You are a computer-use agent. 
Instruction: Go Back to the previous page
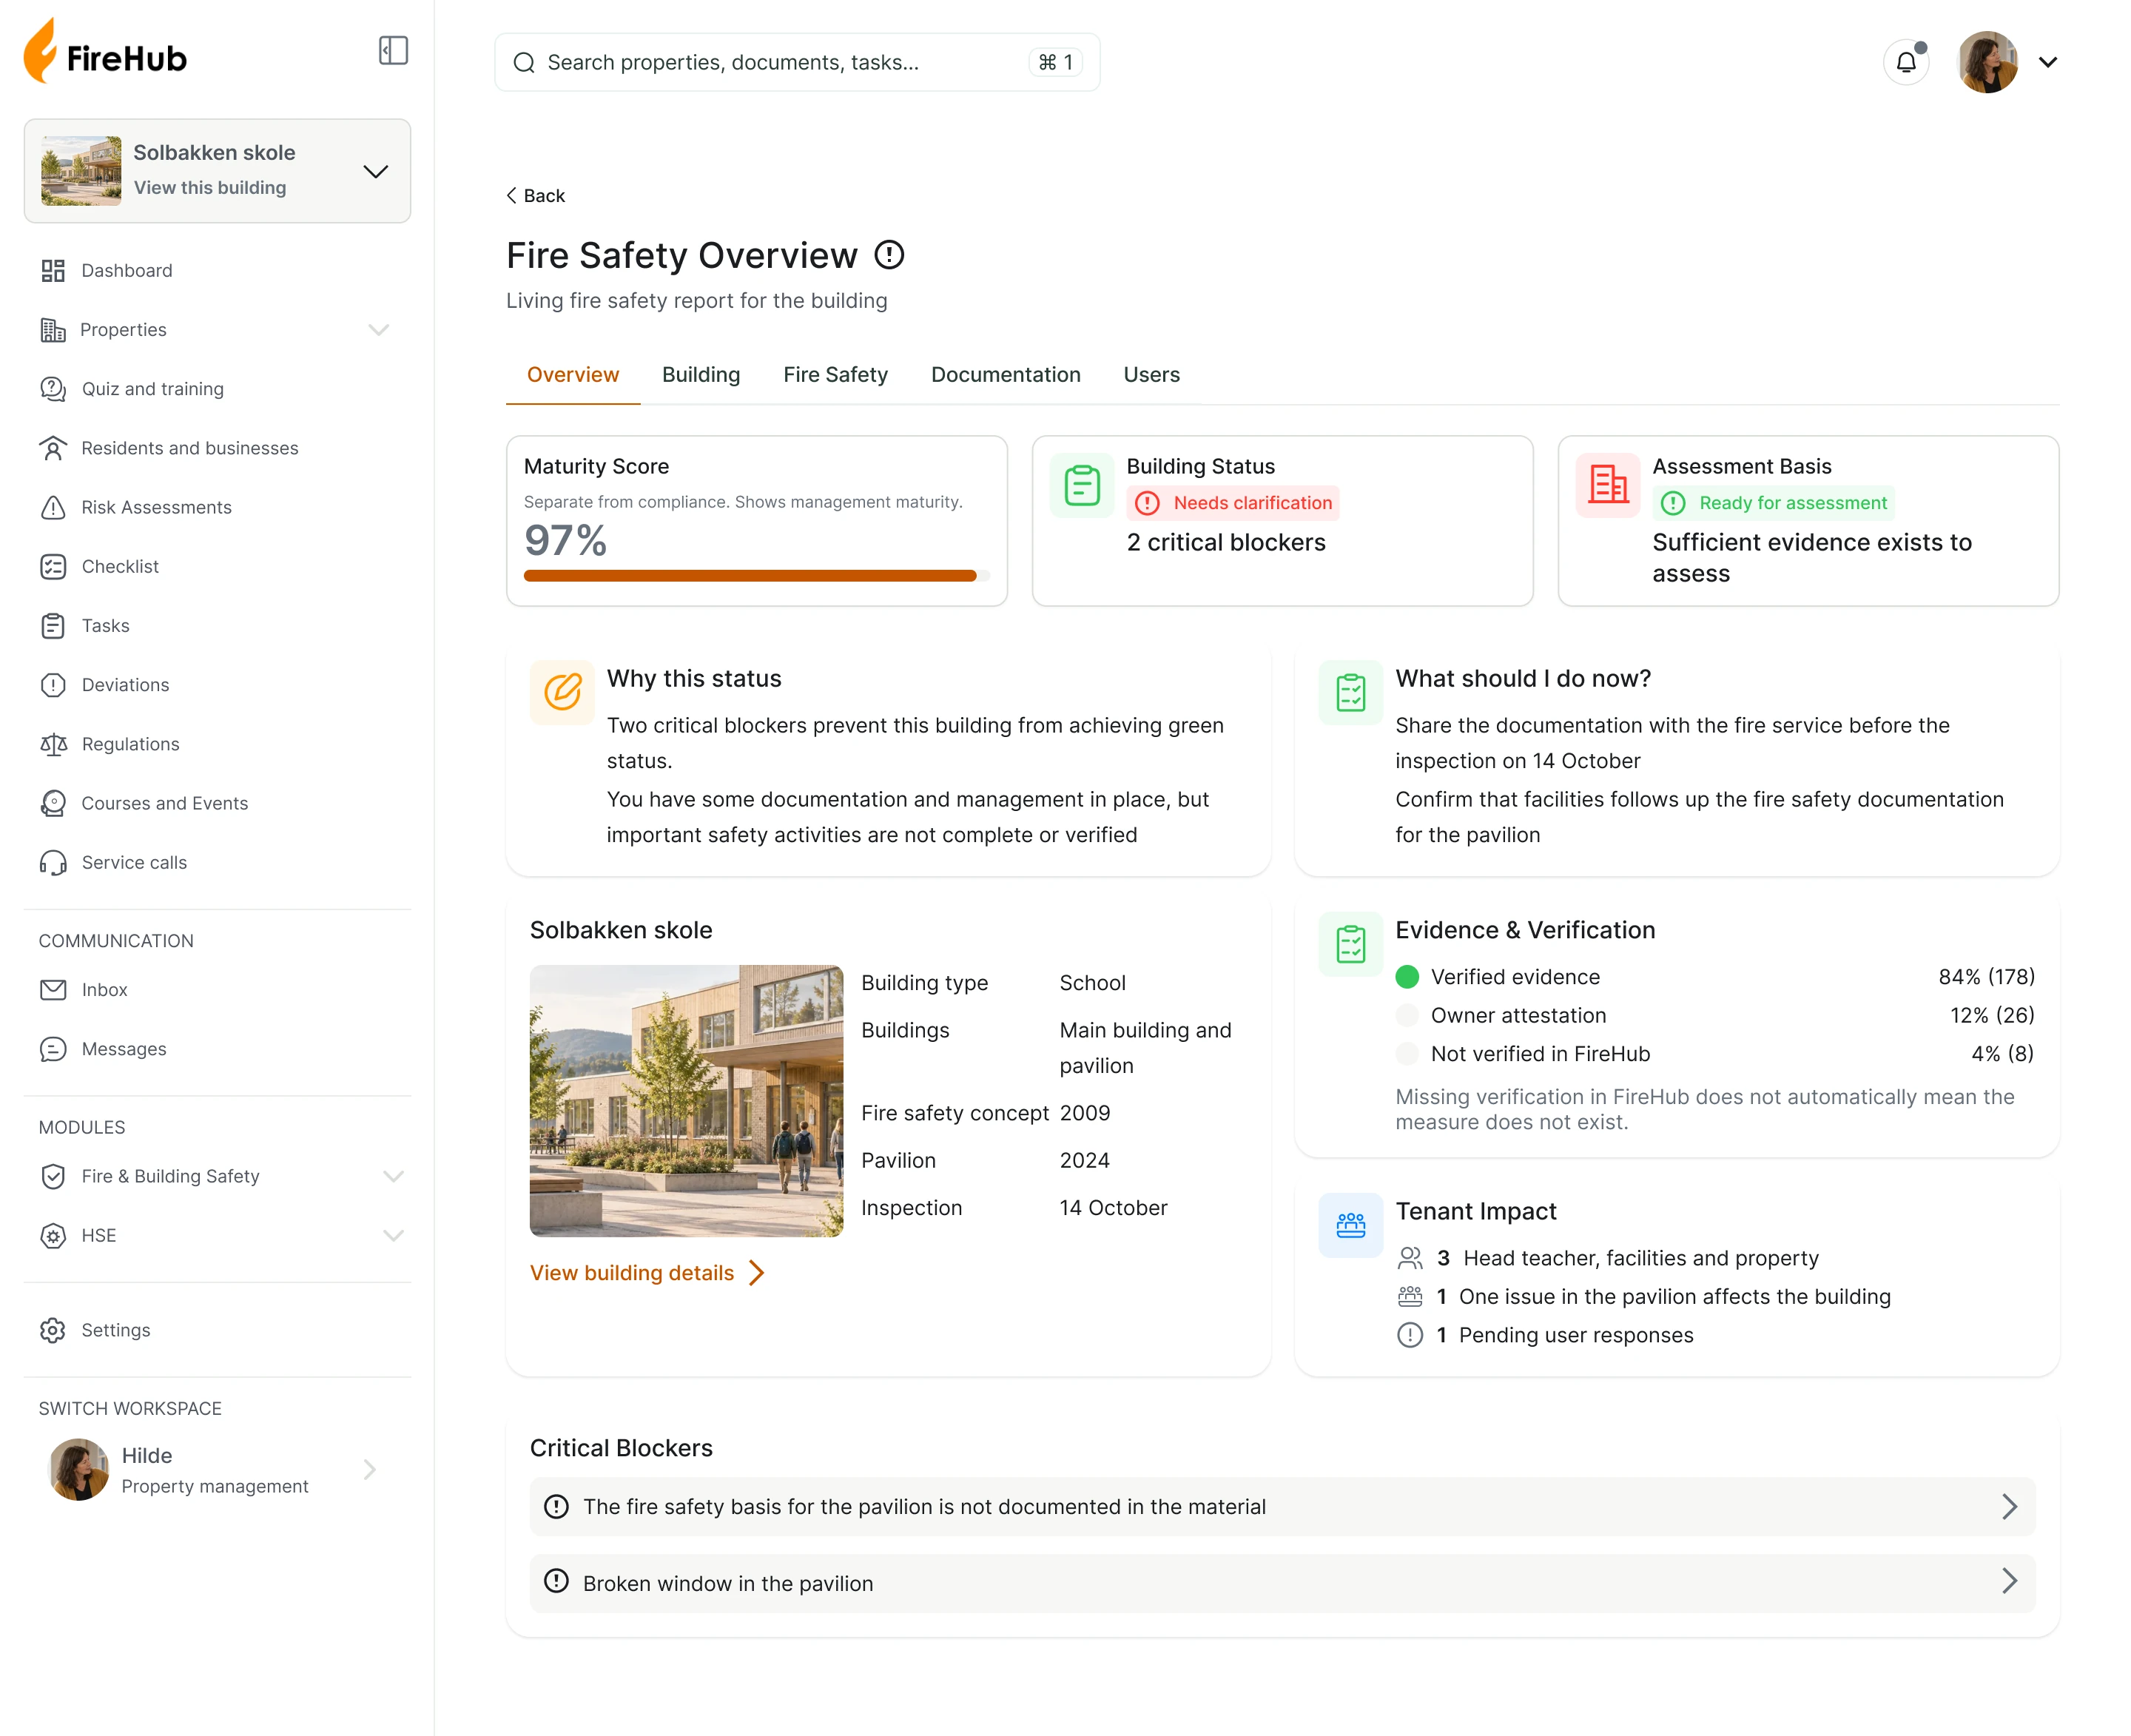tap(536, 196)
